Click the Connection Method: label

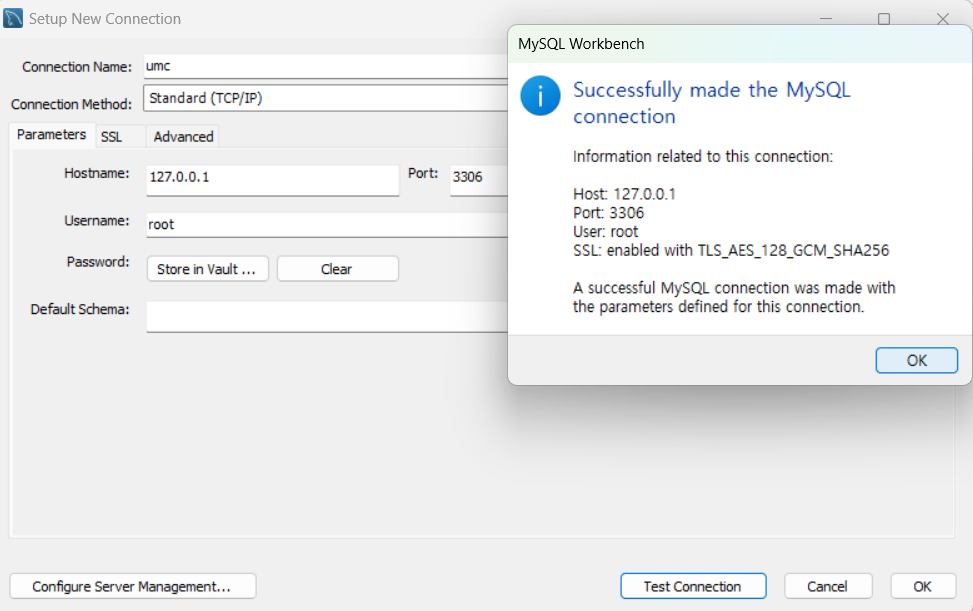(71, 104)
